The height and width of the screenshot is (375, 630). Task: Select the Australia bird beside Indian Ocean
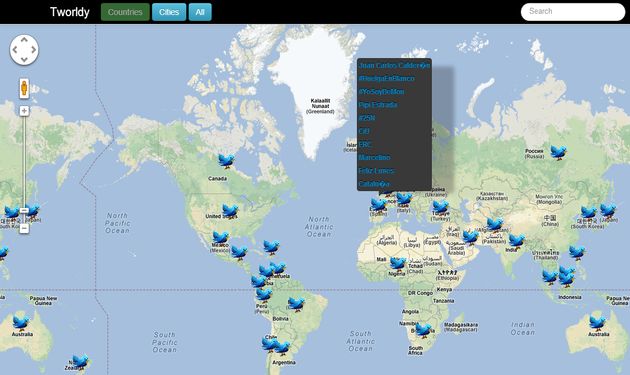(x=597, y=323)
